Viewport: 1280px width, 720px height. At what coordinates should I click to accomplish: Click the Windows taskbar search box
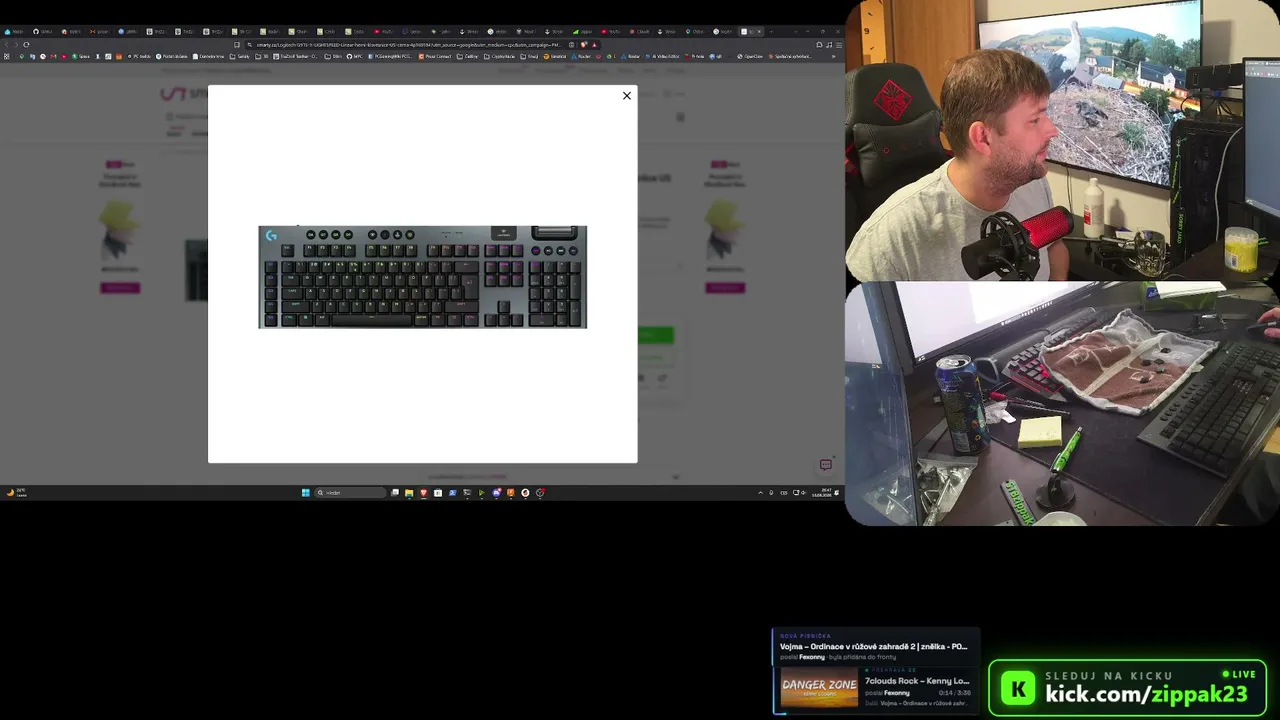(350, 492)
